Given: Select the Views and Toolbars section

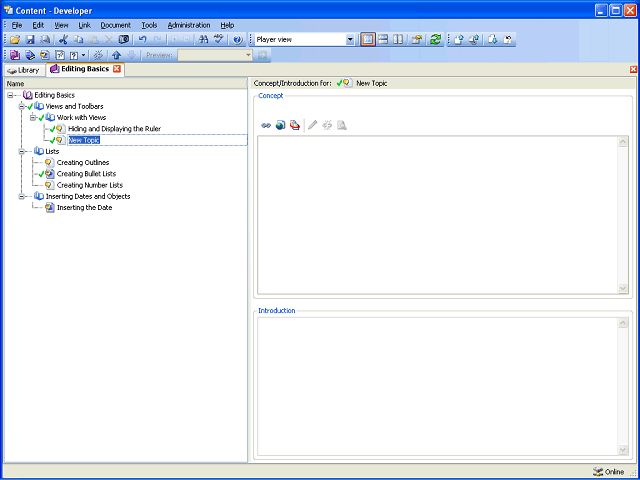Looking at the screenshot, I should click(x=74, y=107).
